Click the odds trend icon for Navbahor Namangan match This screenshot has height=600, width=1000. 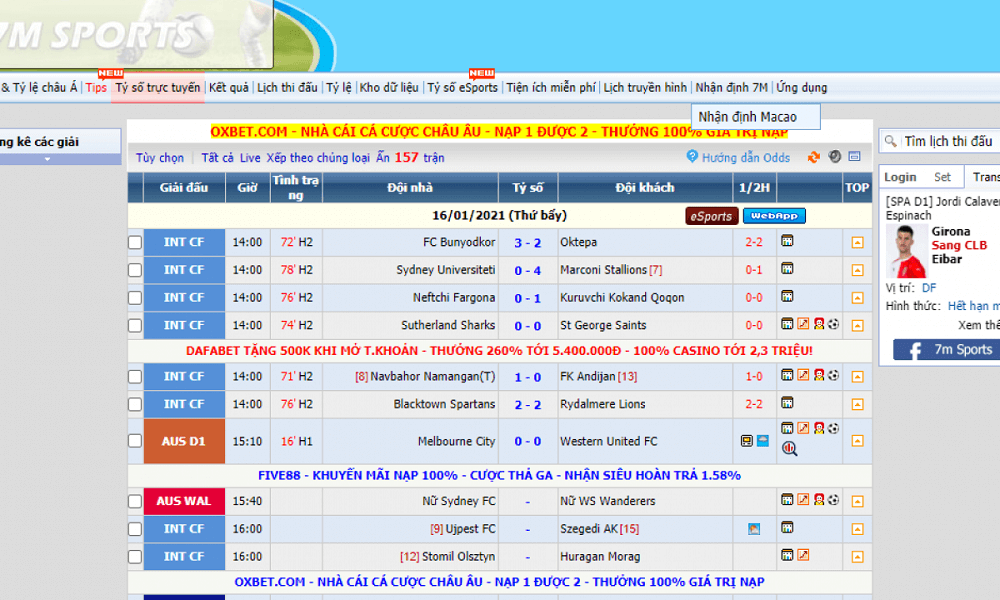coord(803,375)
